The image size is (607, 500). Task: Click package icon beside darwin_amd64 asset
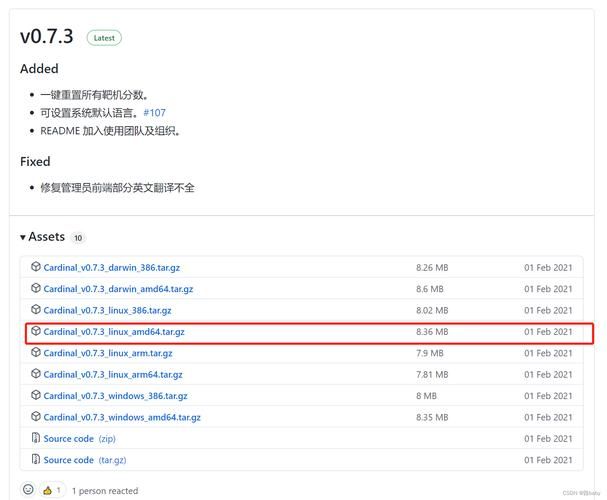(x=36, y=288)
